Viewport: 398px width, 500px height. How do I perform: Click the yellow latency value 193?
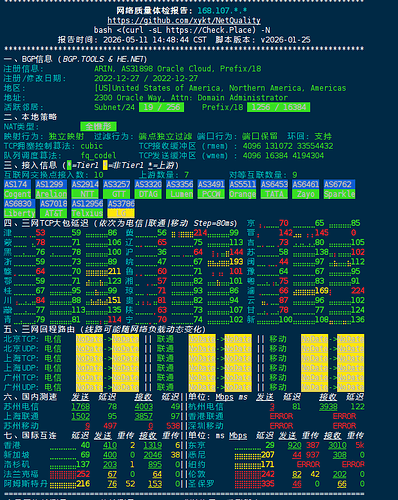[x=236, y=262]
